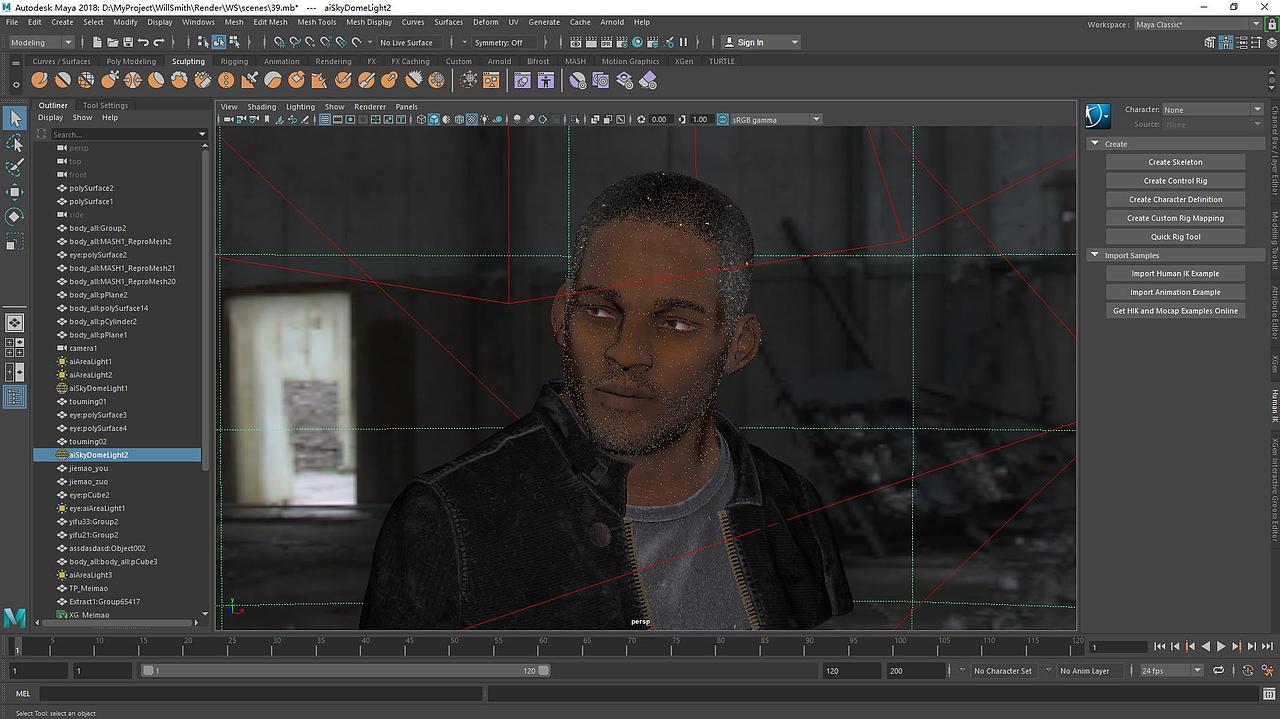
Task: Activate the Lasso select tool
Action: click(x=14, y=143)
